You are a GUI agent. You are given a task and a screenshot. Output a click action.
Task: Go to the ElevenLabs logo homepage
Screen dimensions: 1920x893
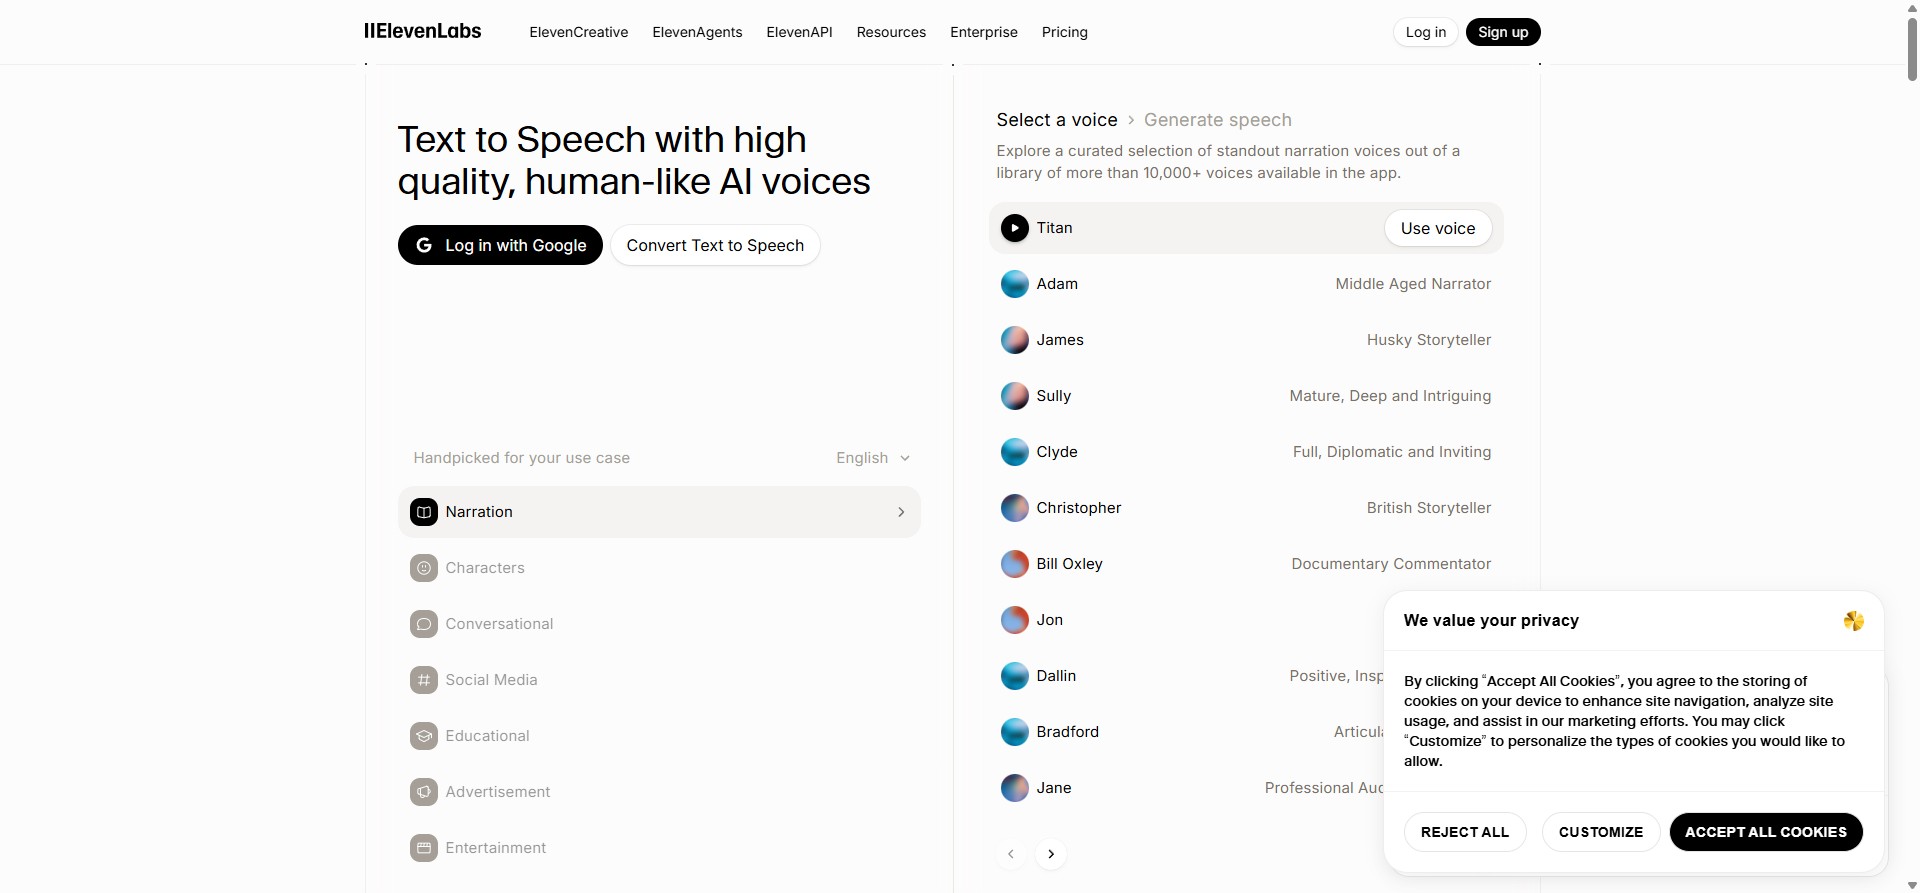coord(423,31)
